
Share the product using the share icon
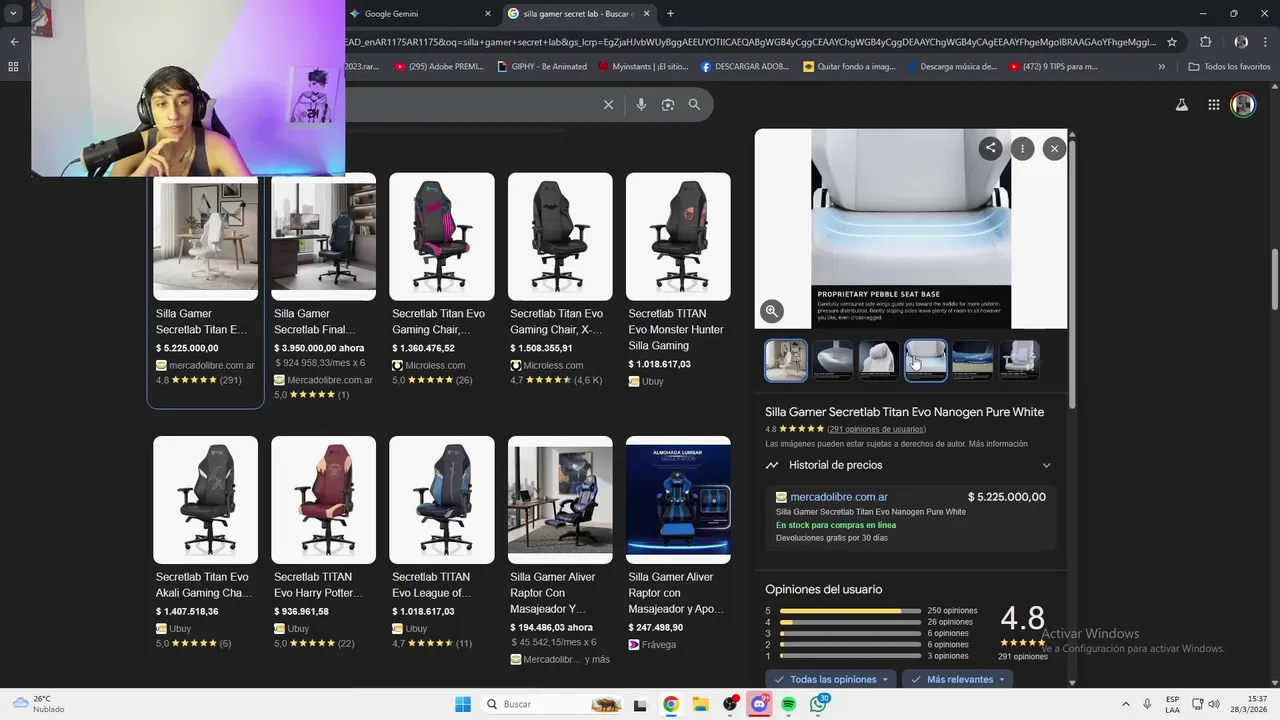pyautogui.click(x=990, y=148)
